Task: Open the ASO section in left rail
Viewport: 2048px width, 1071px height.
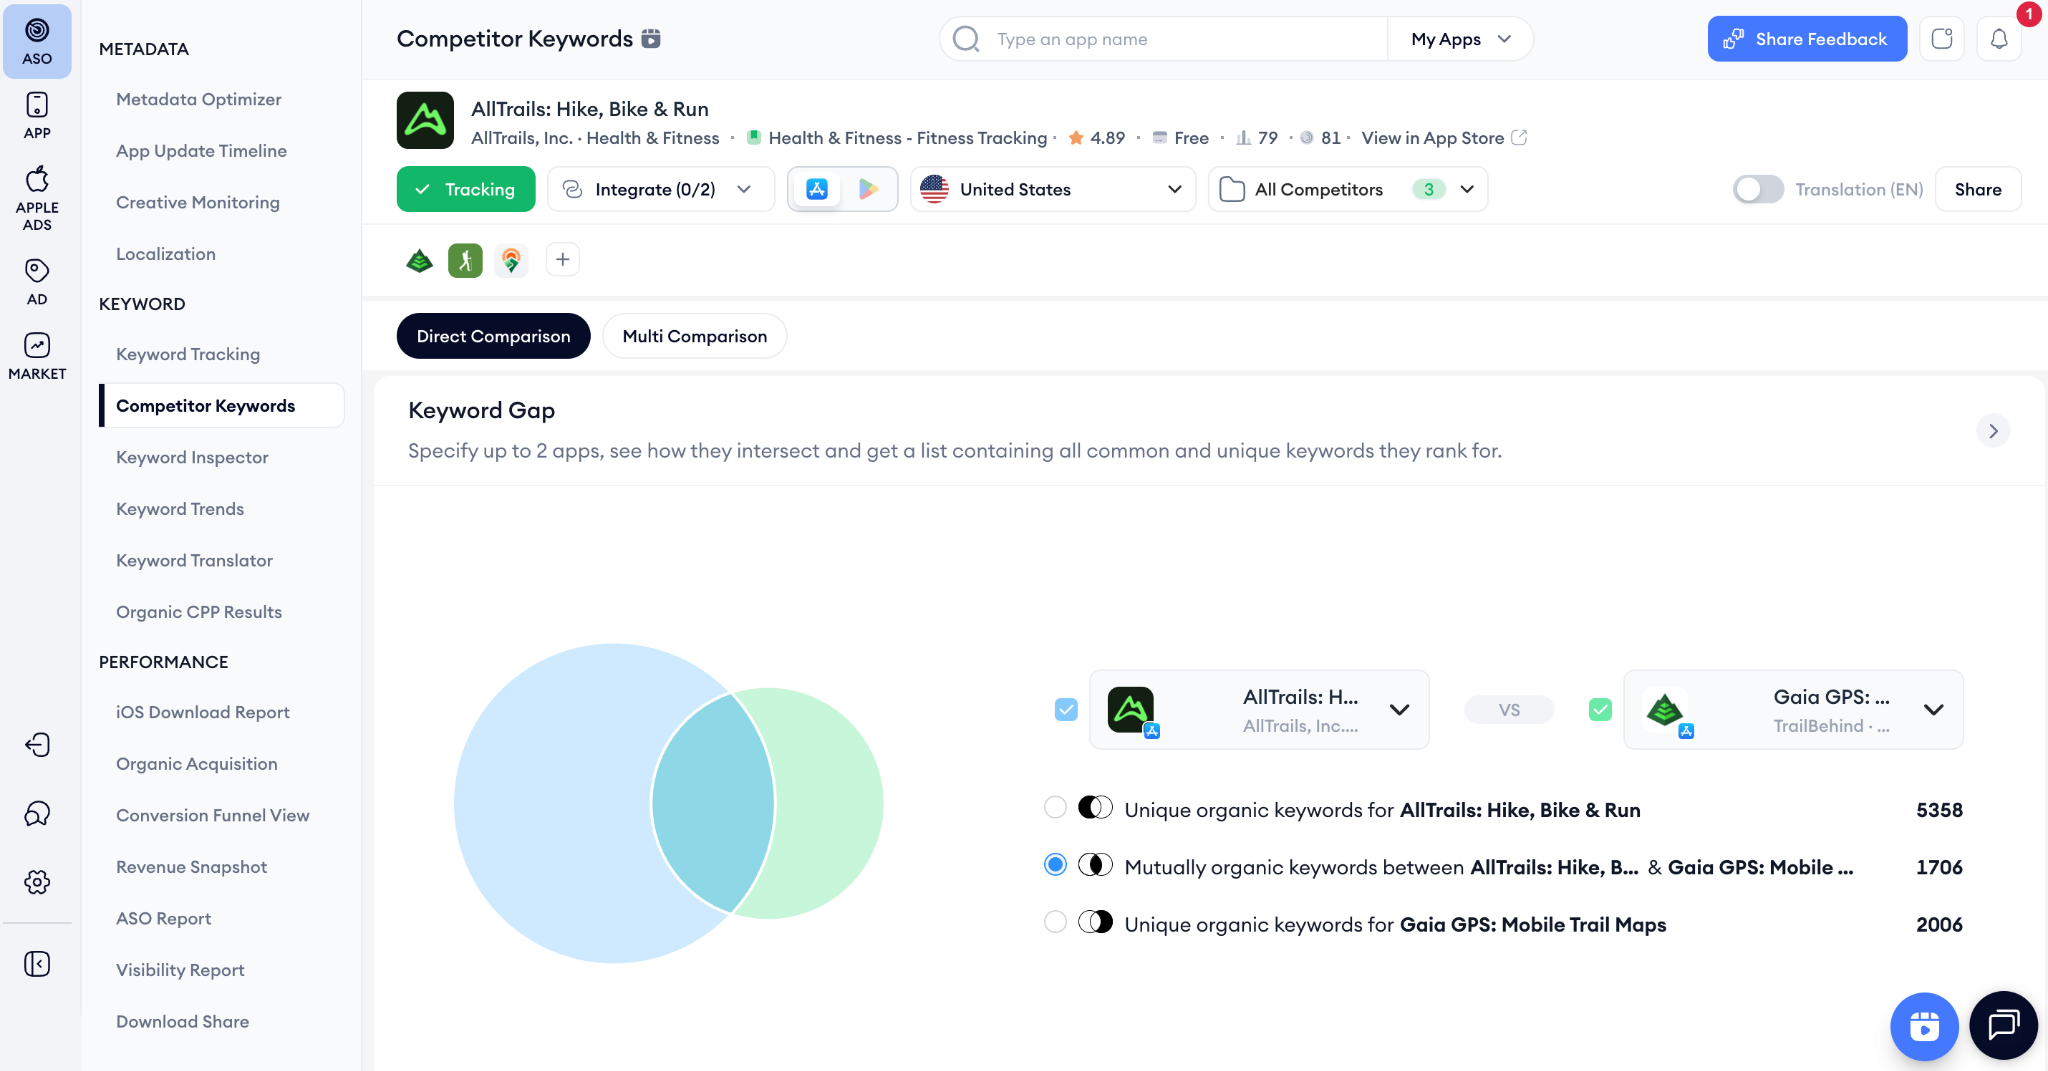Action: coord(37,41)
